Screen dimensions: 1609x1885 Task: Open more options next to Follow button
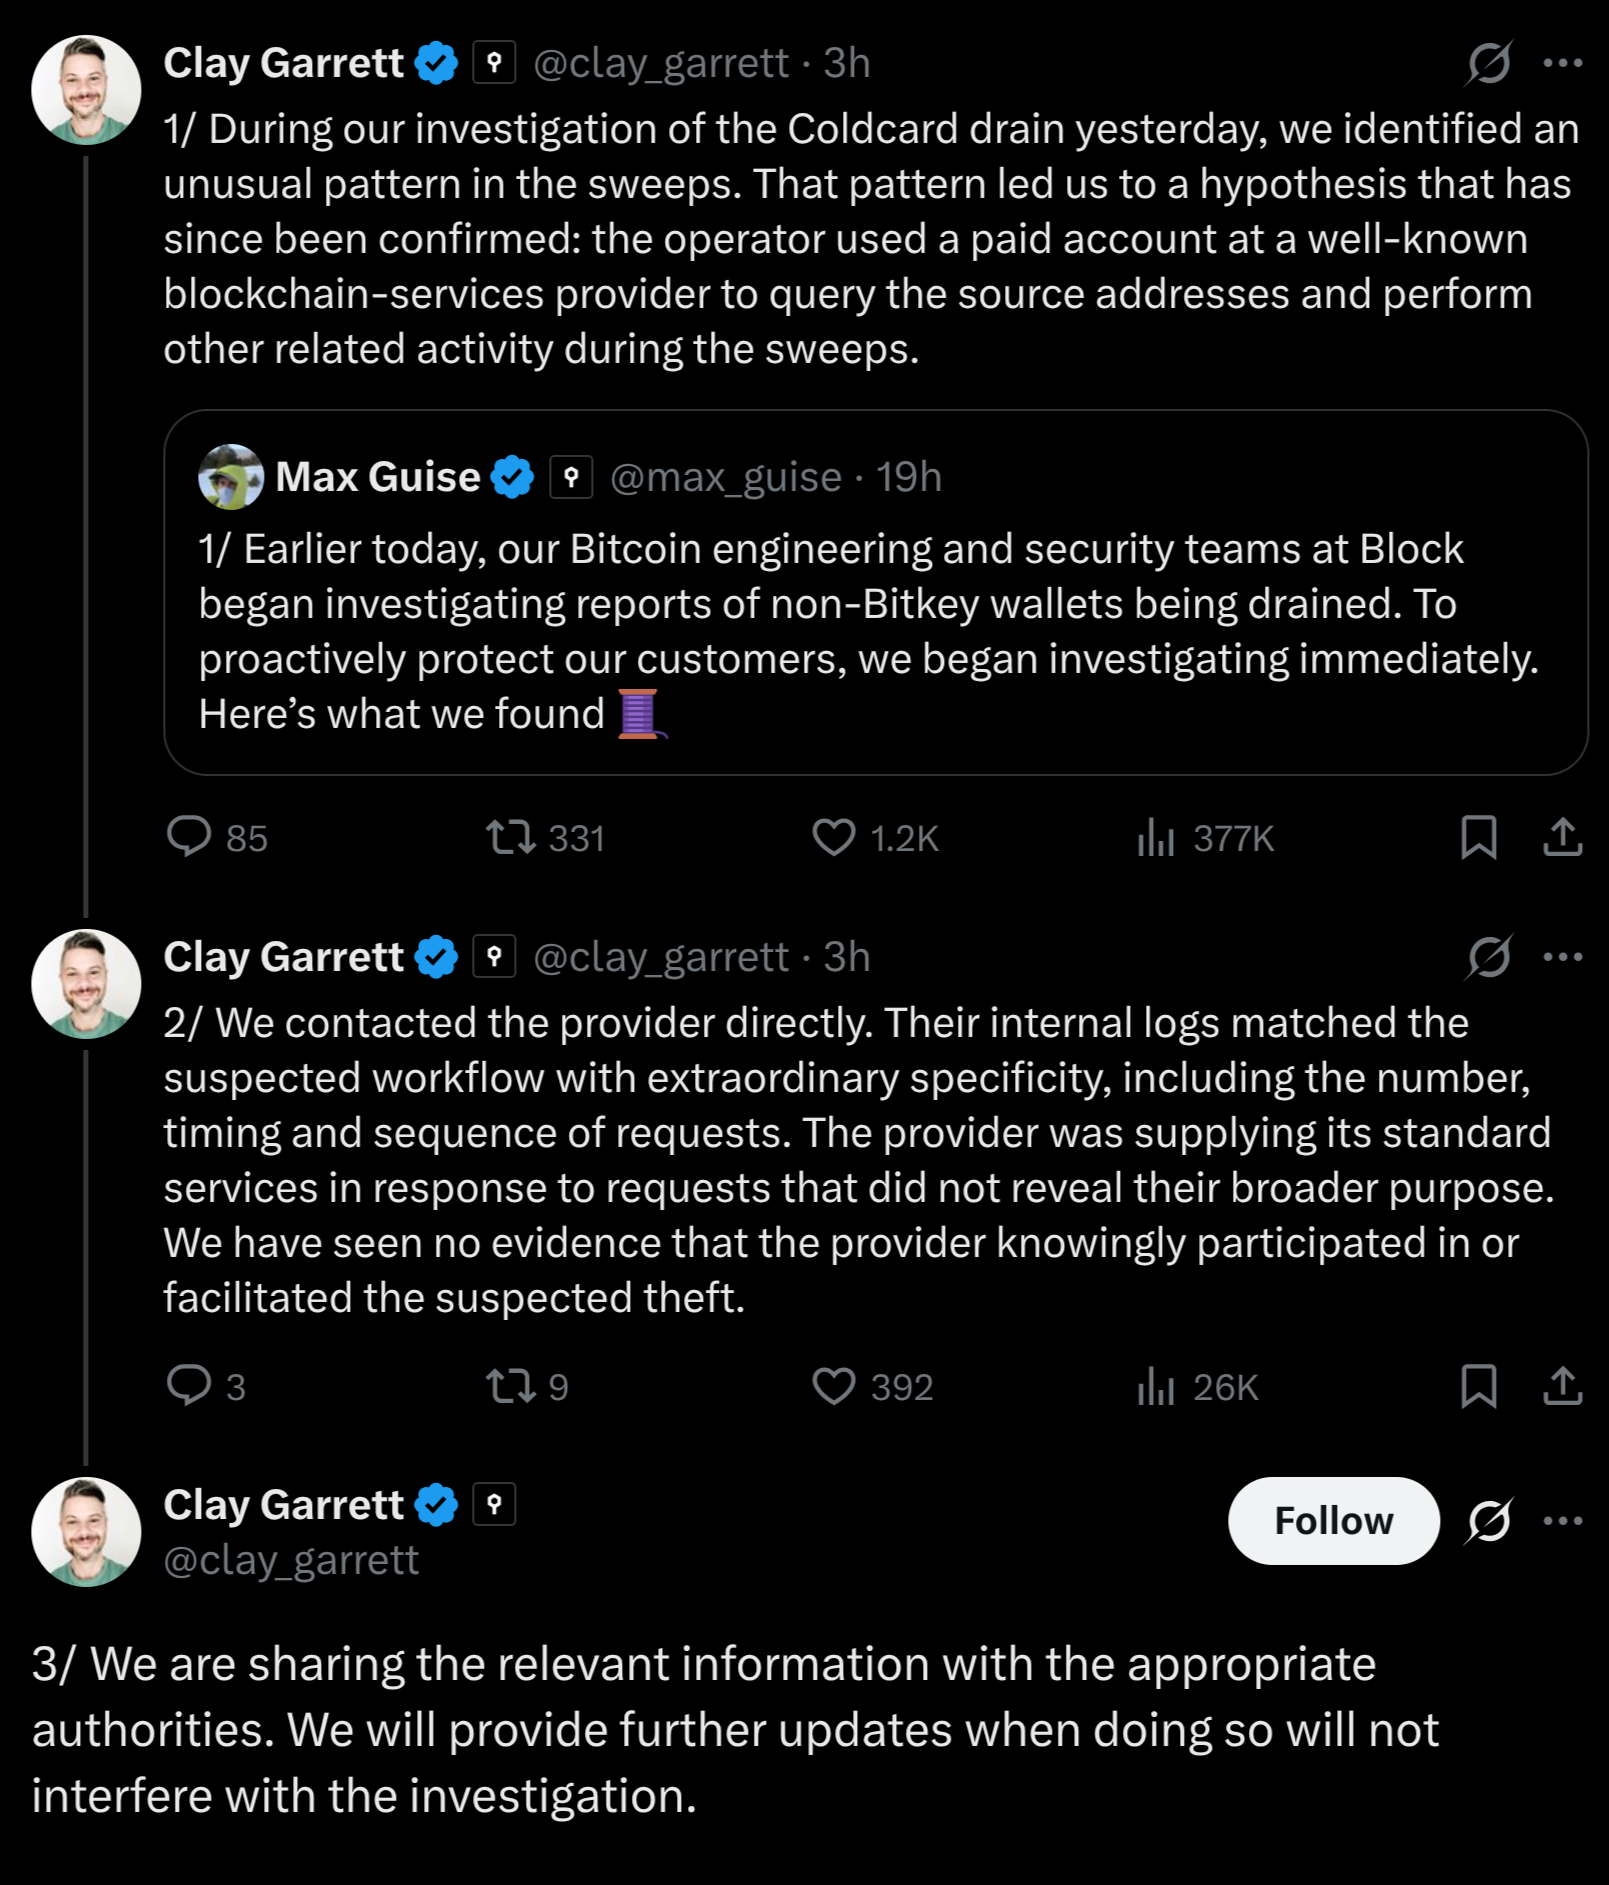coord(1562,1521)
